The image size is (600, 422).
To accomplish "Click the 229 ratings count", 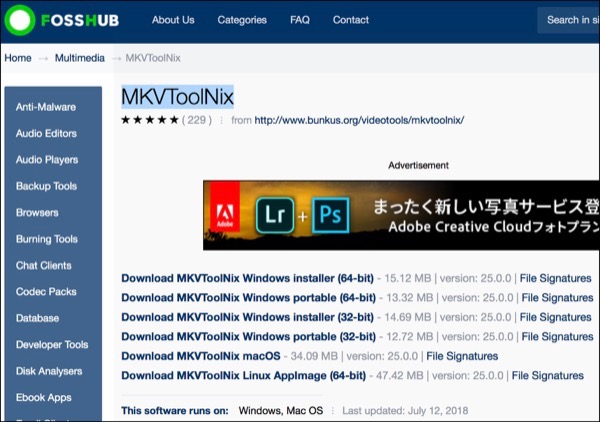I will pyautogui.click(x=197, y=120).
